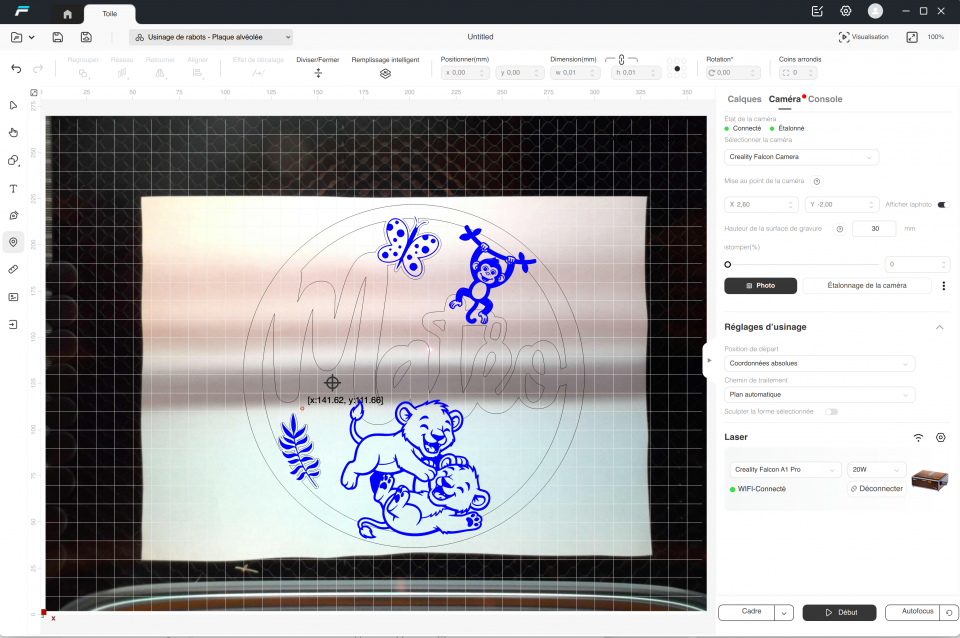Toggle the dimension aspect ratio lock

pos(621,60)
